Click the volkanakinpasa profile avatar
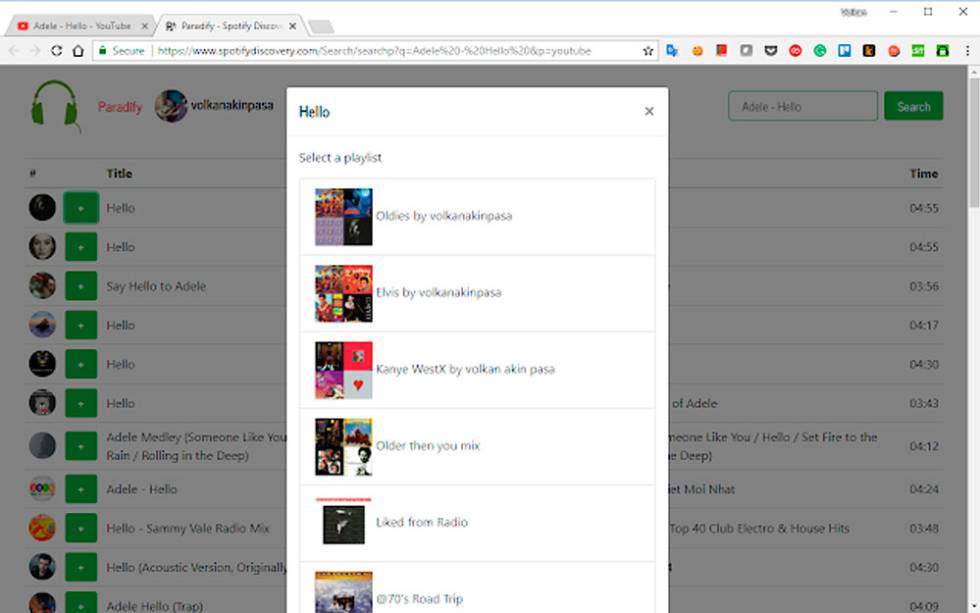Screen dimensions: 980x613 pyautogui.click(x=171, y=106)
